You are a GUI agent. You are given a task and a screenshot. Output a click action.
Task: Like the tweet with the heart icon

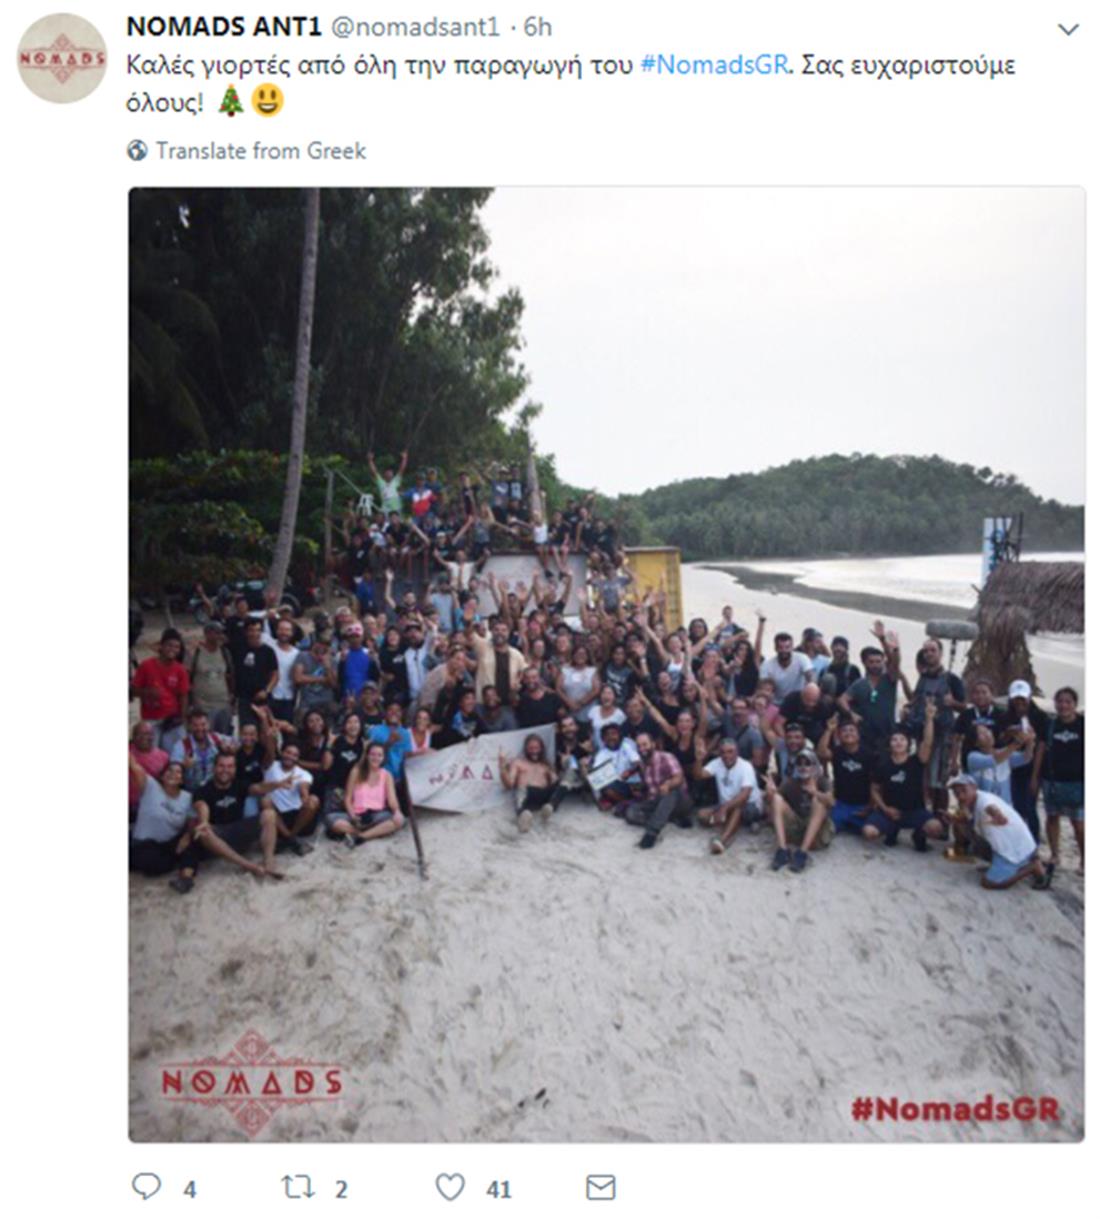[450, 1187]
